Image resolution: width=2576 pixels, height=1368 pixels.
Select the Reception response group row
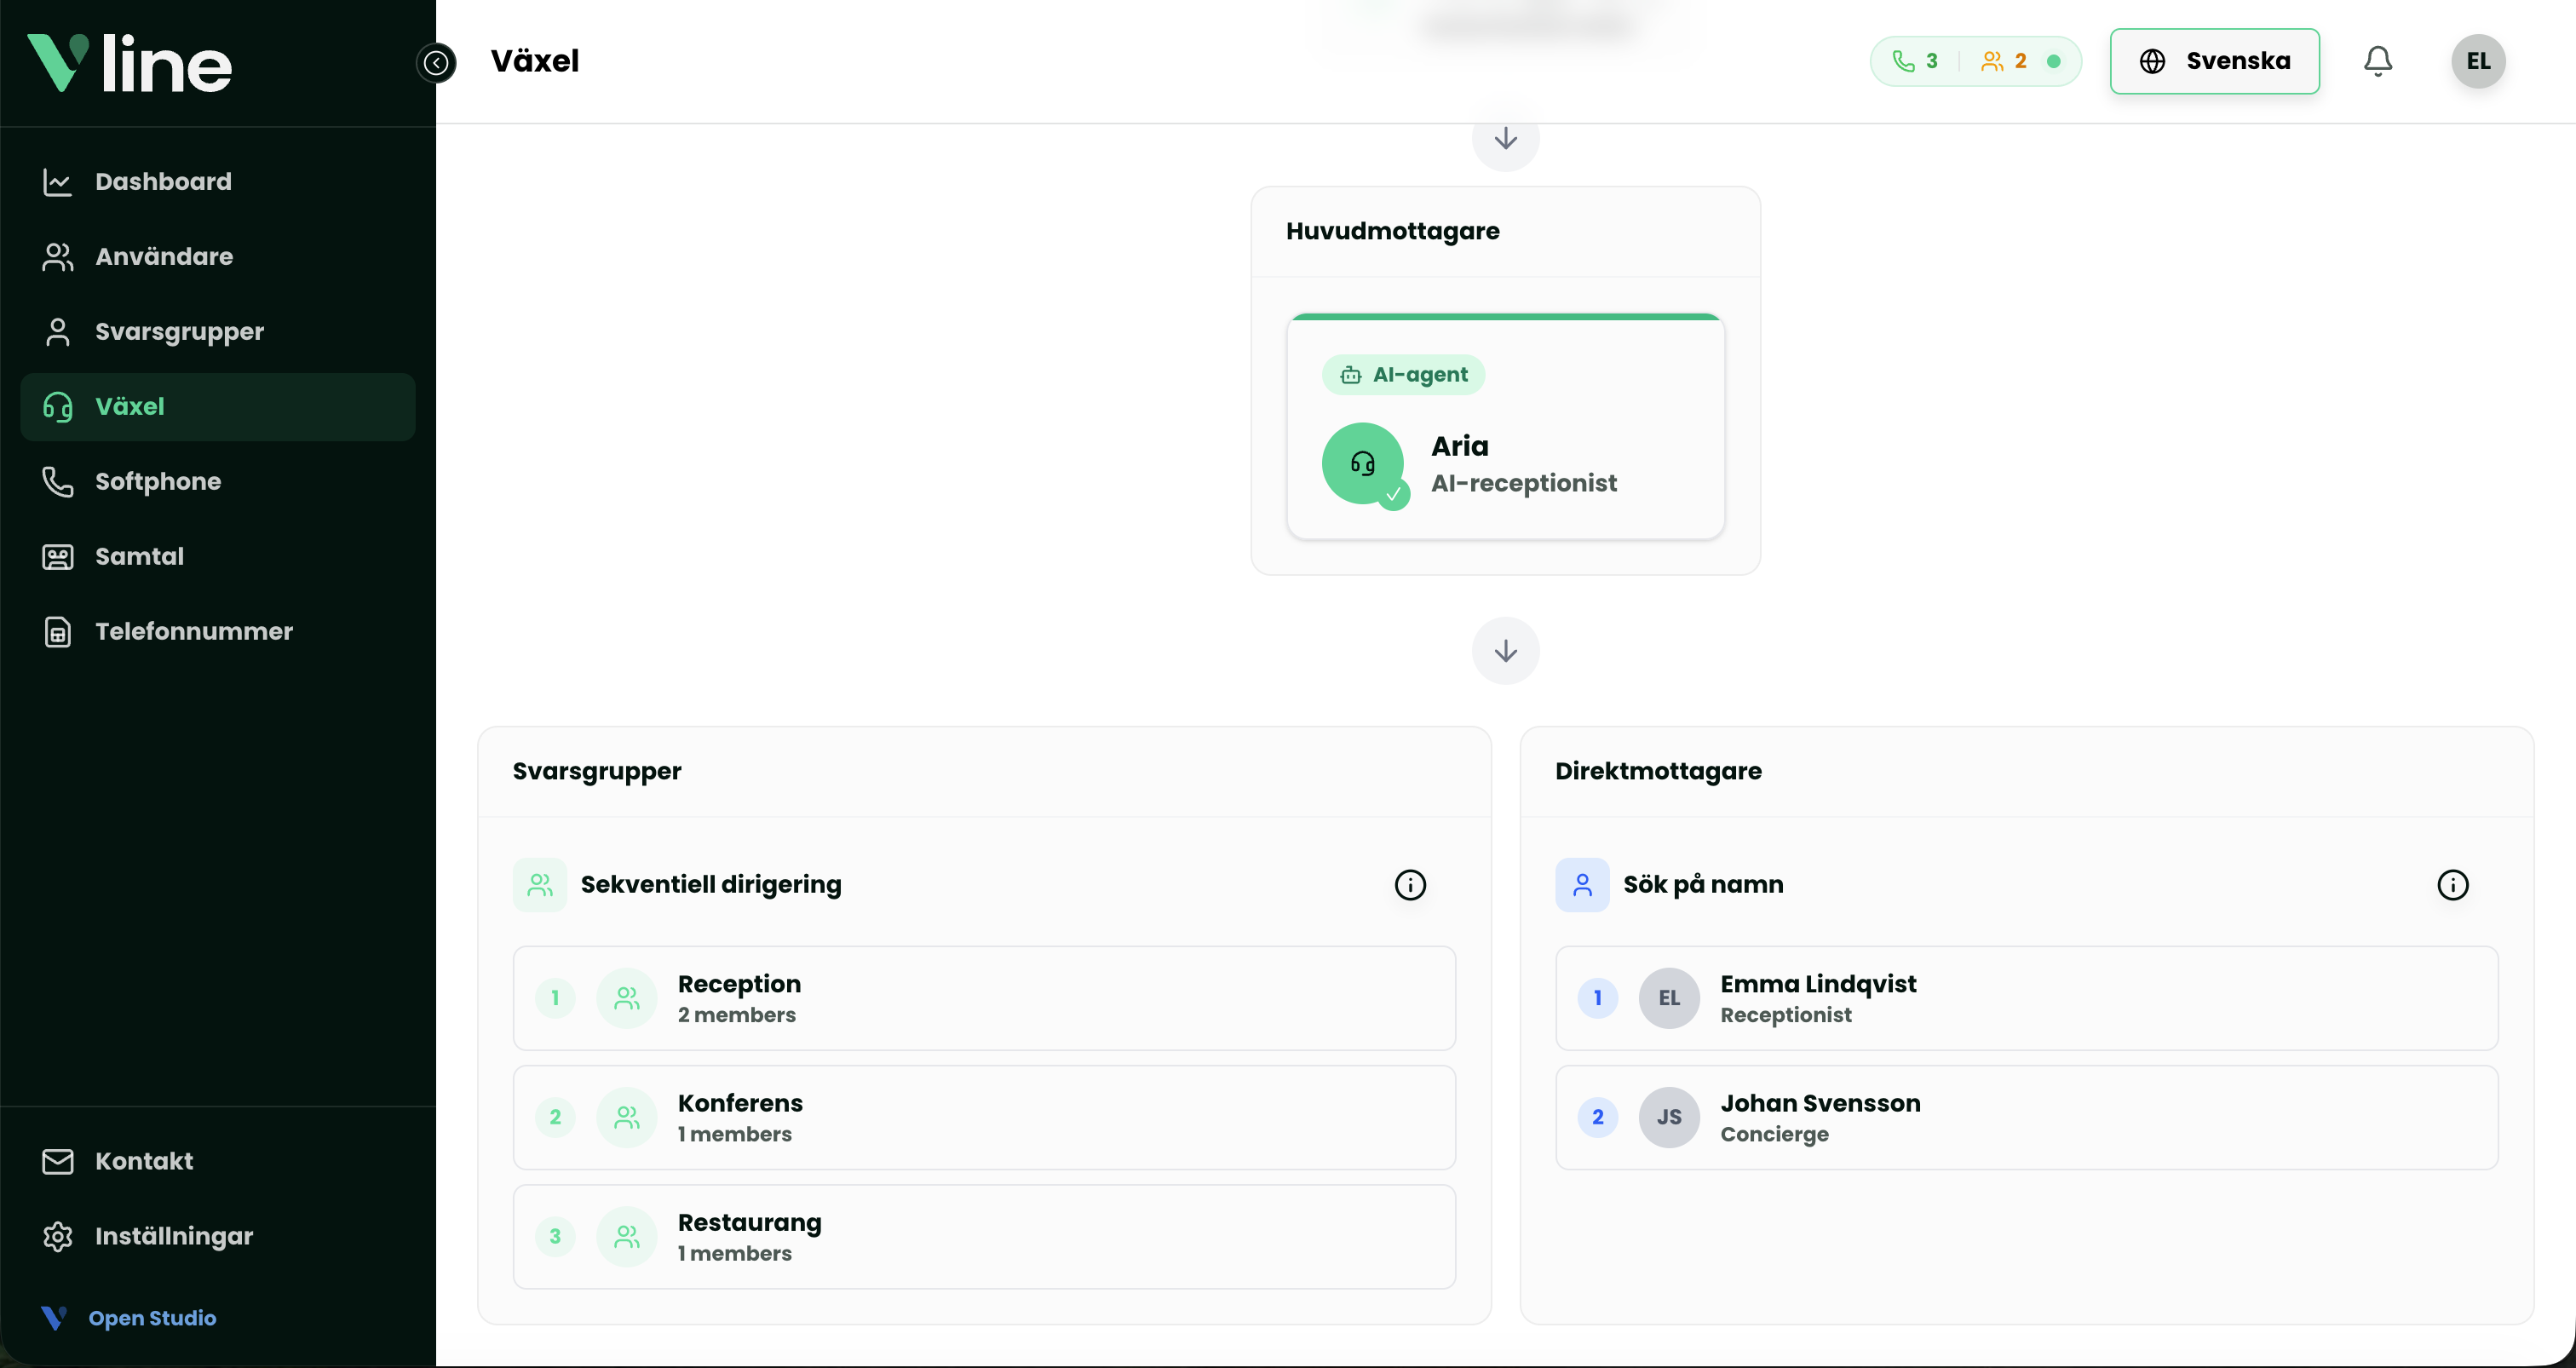pyautogui.click(x=984, y=998)
